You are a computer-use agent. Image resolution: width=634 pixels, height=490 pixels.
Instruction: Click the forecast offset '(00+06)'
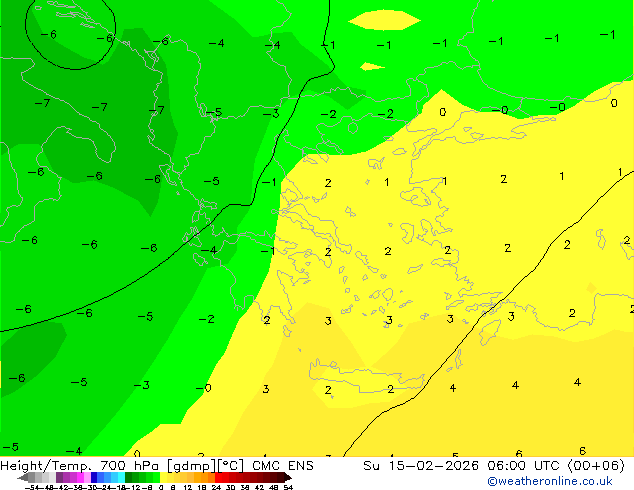click(596, 466)
